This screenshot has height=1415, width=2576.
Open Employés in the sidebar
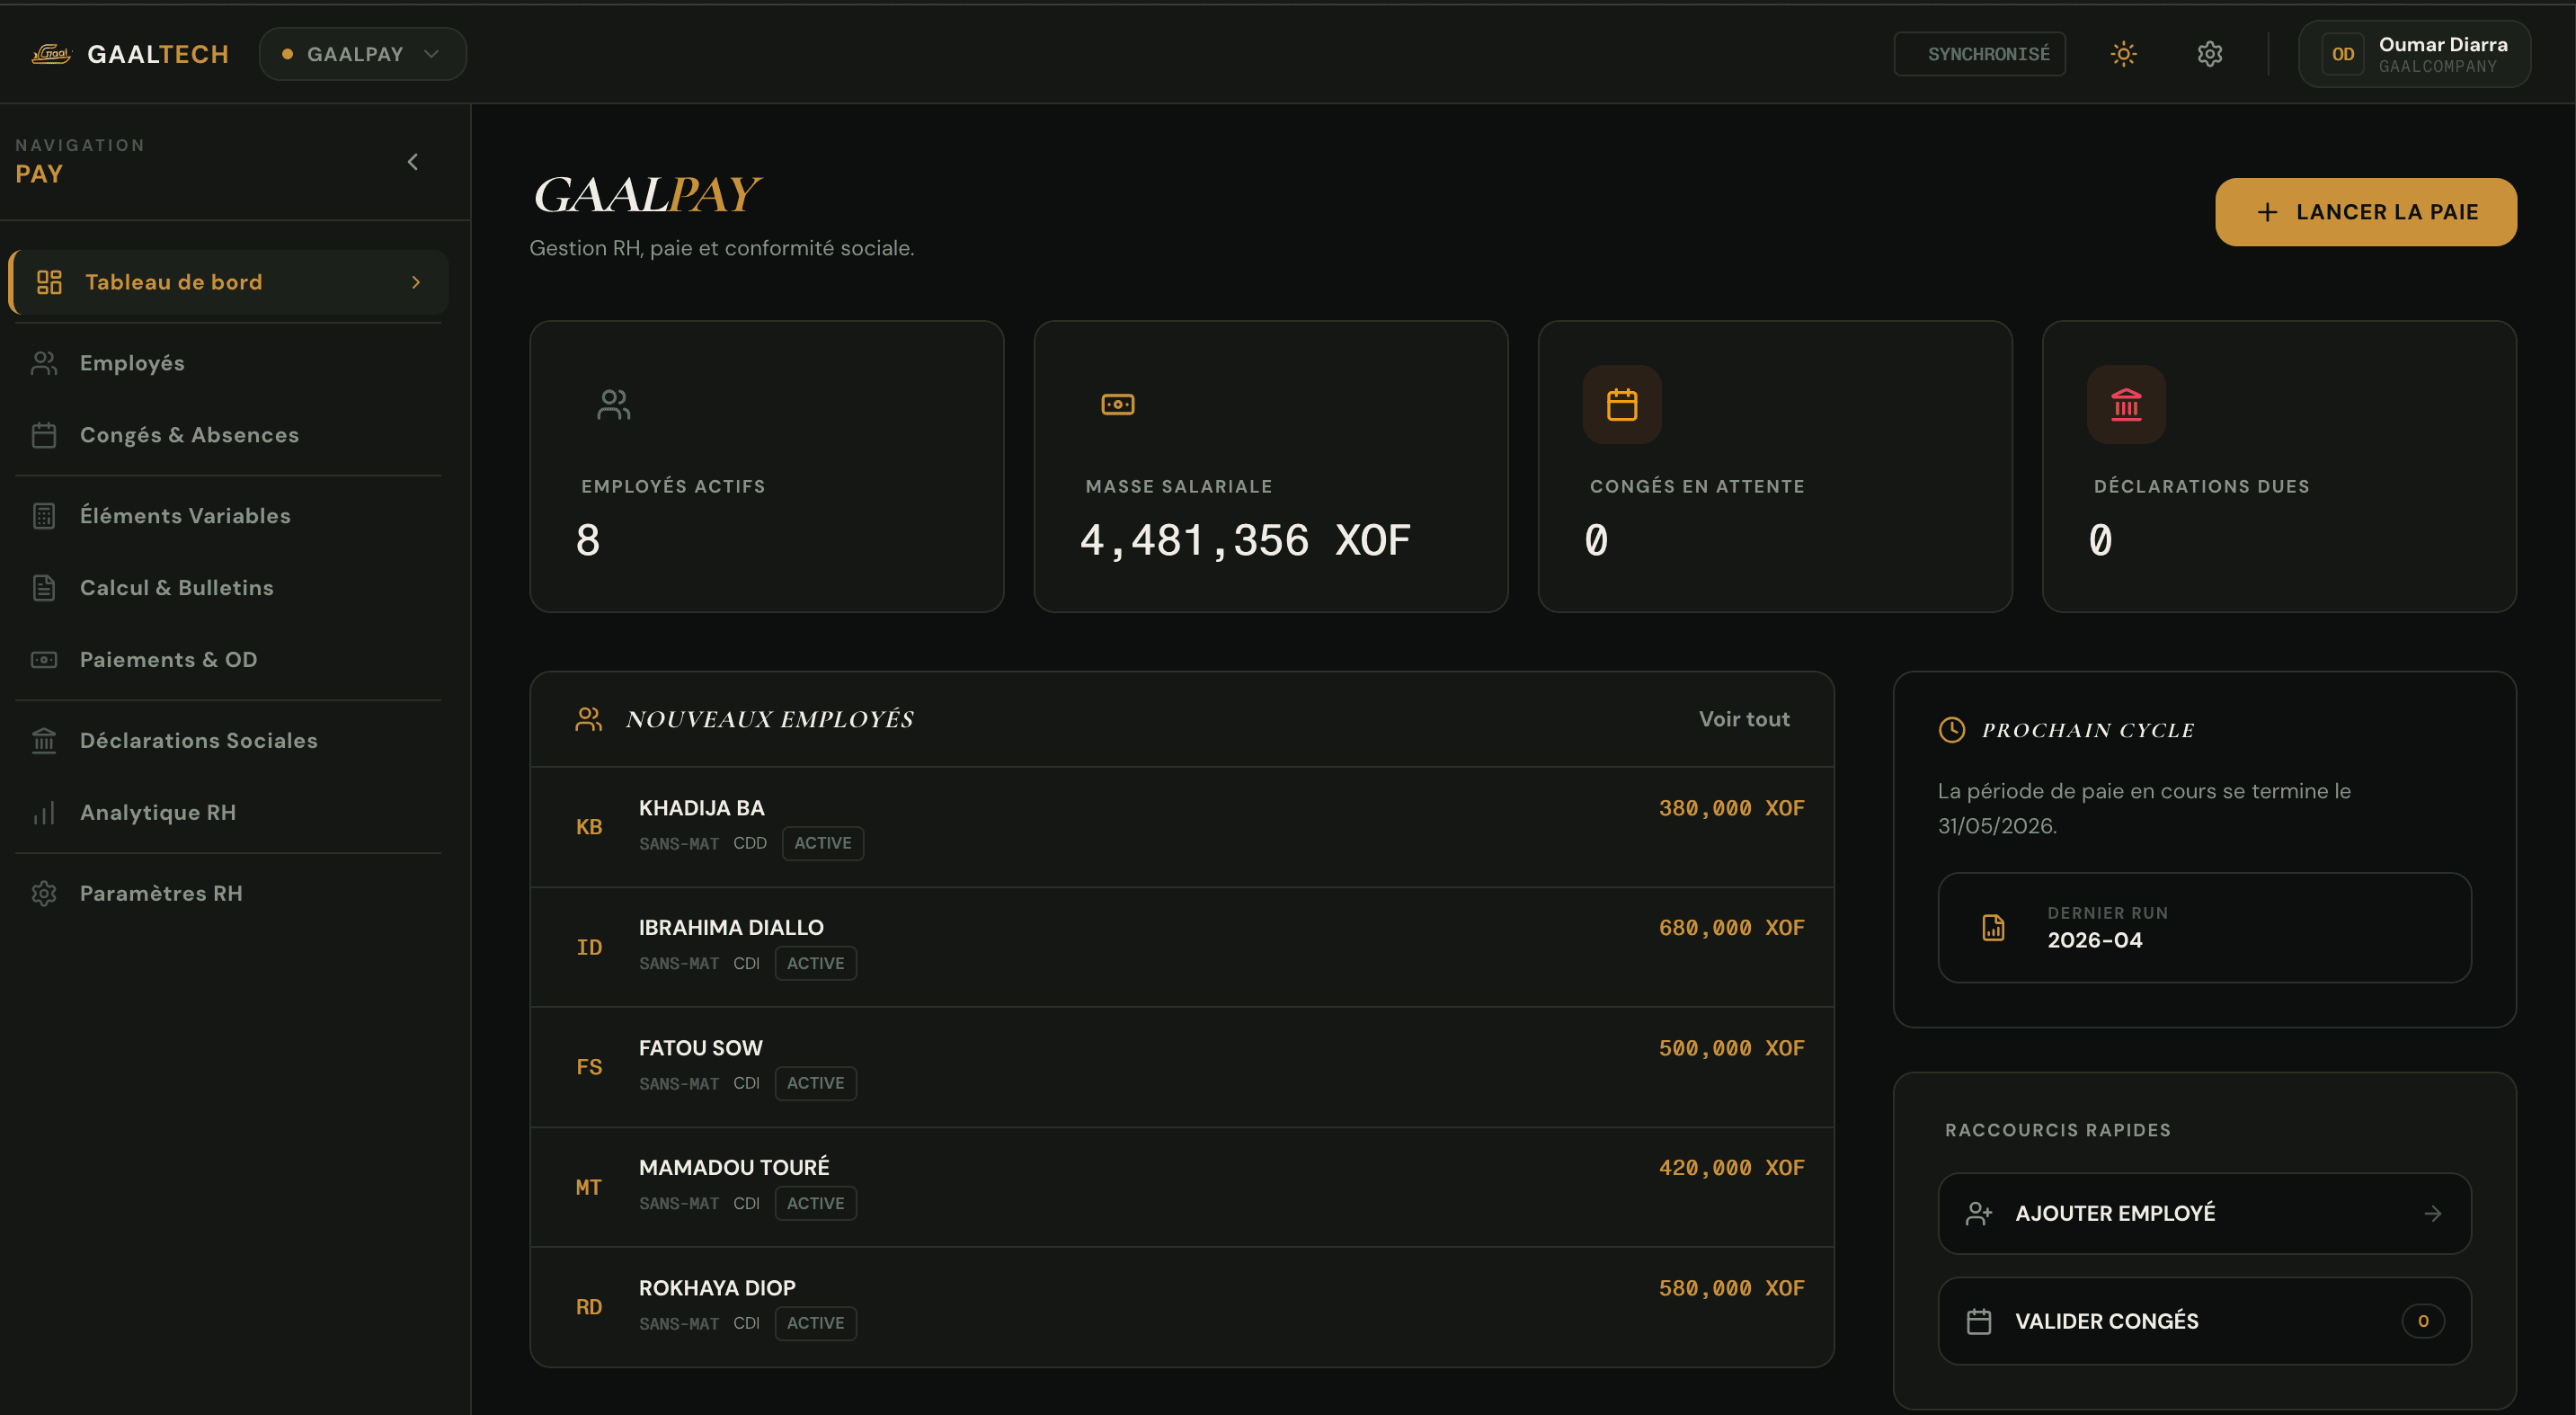click(228, 363)
